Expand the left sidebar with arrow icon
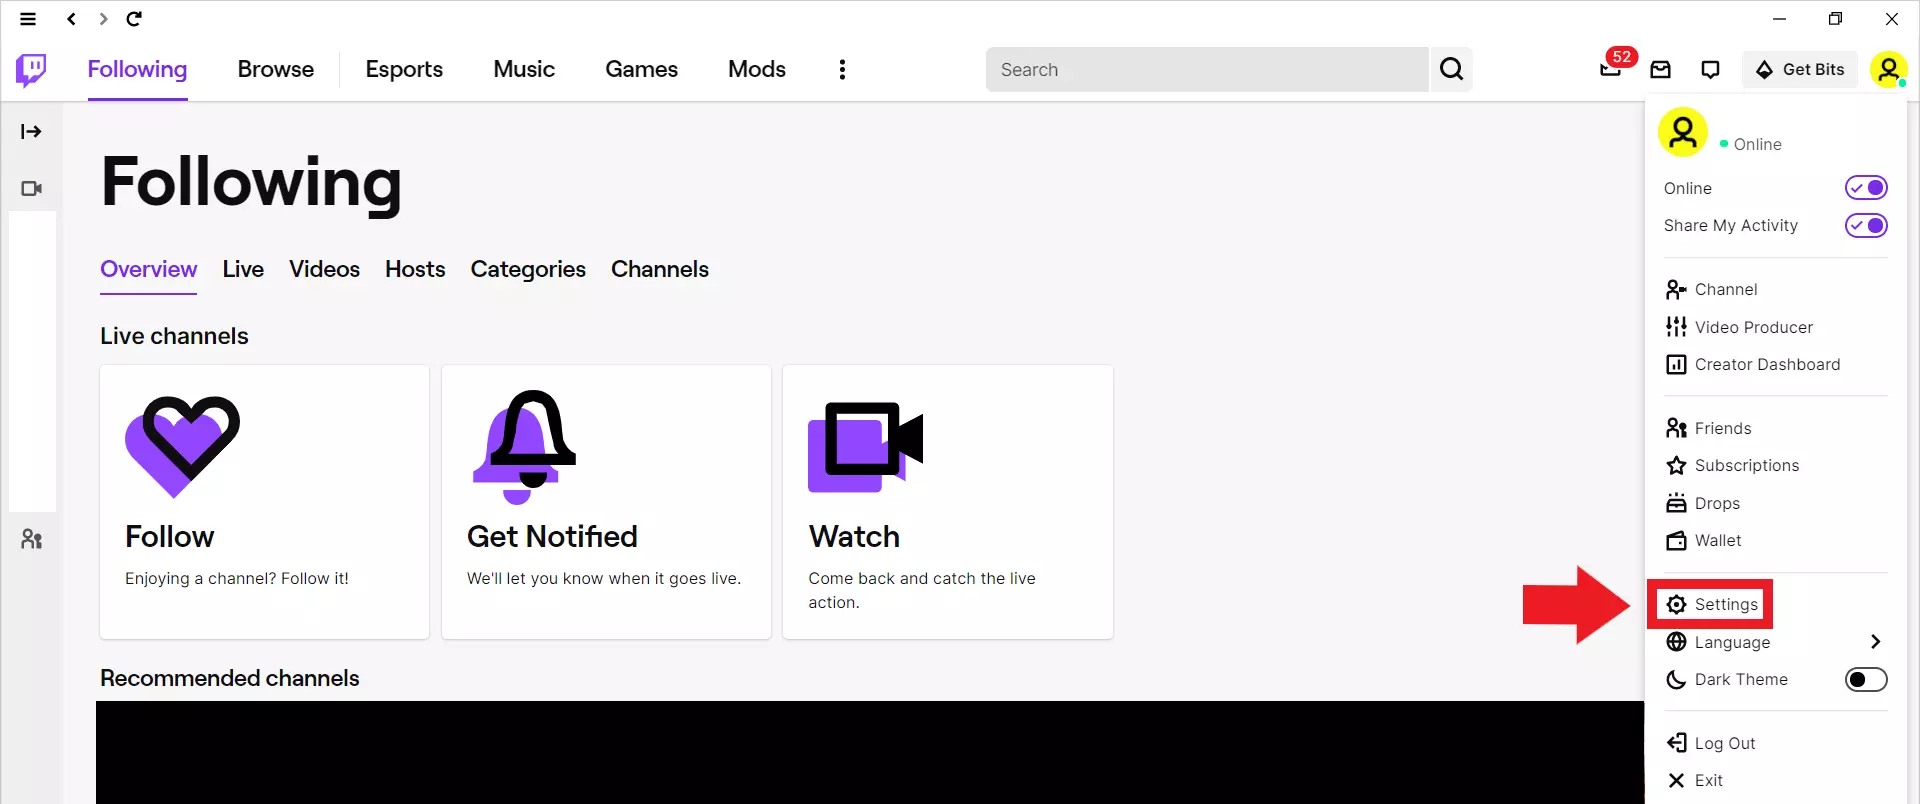The width and height of the screenshot is (1920, 804). coord(31,132)
